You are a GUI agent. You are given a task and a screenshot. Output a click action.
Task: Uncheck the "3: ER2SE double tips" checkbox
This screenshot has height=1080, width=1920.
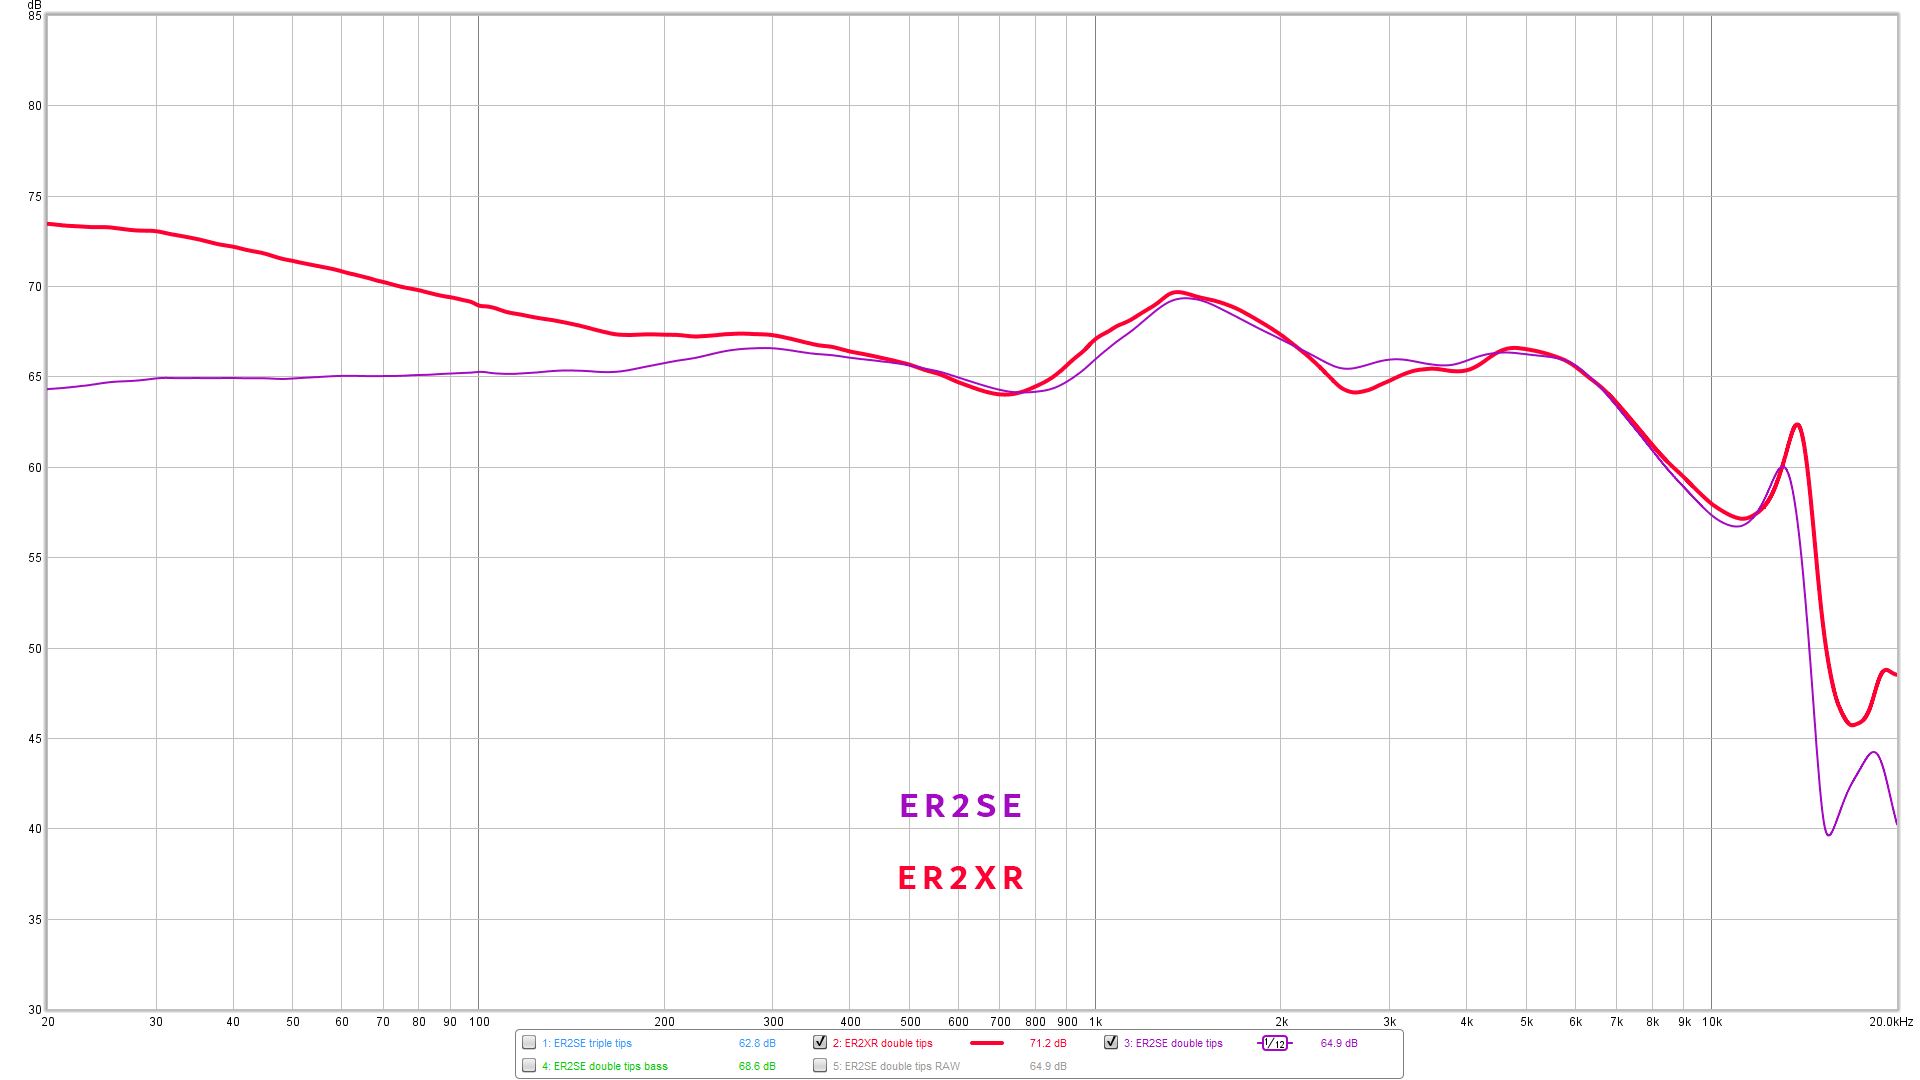pos(1111,1042)
